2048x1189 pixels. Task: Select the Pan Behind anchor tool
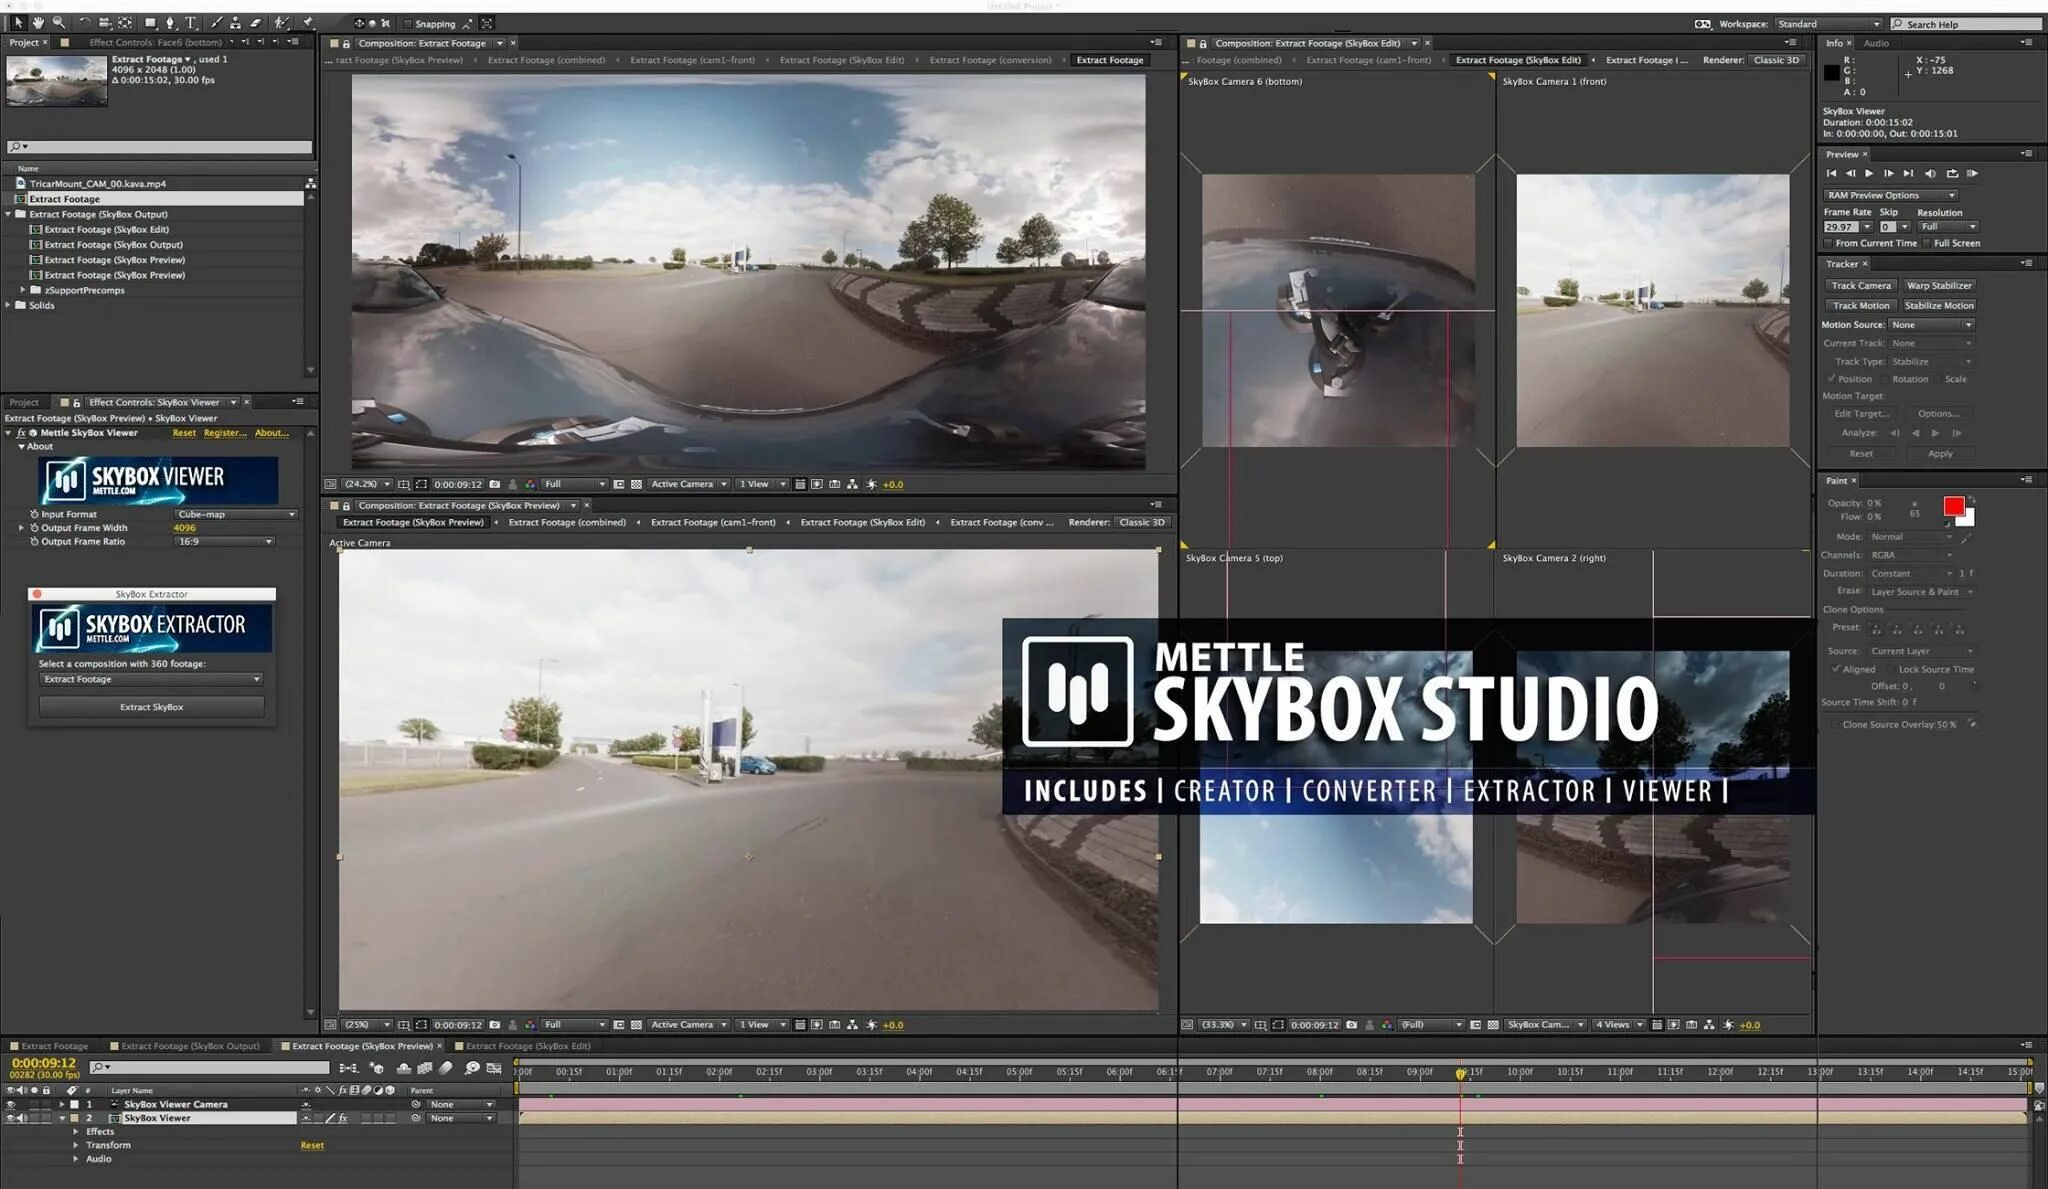coord(125,22)
